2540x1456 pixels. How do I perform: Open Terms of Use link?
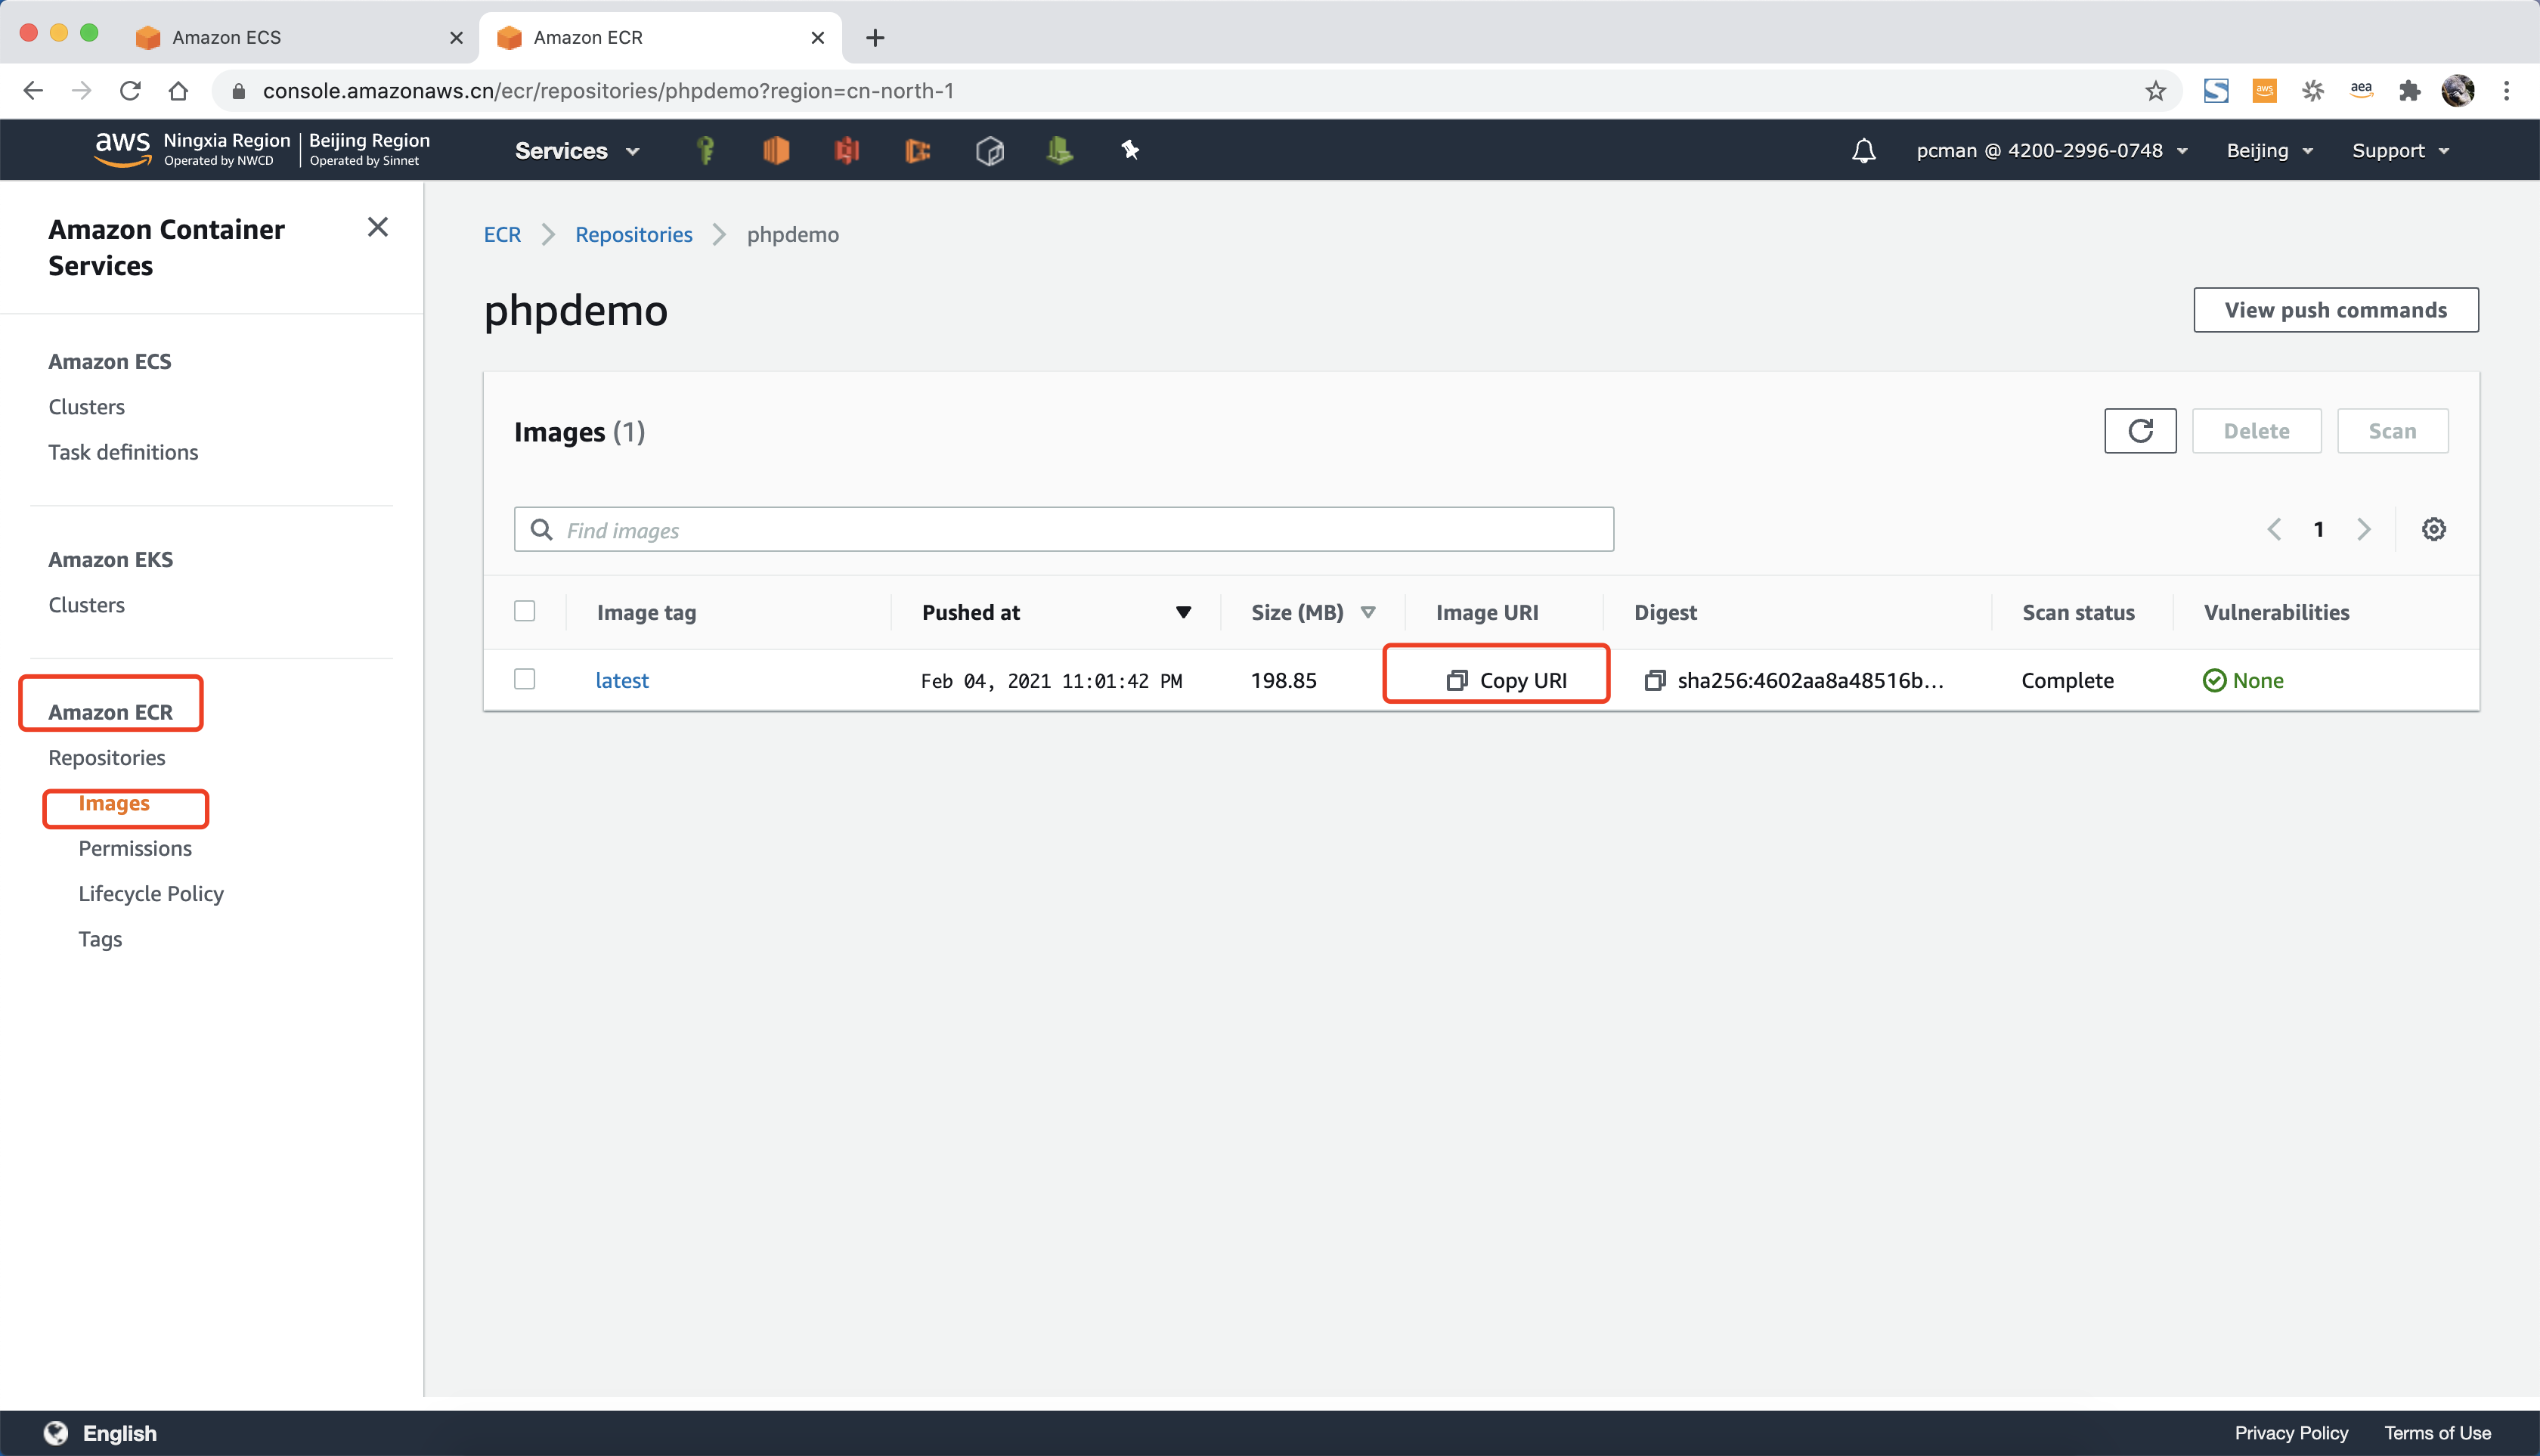click(2437, 1433)
